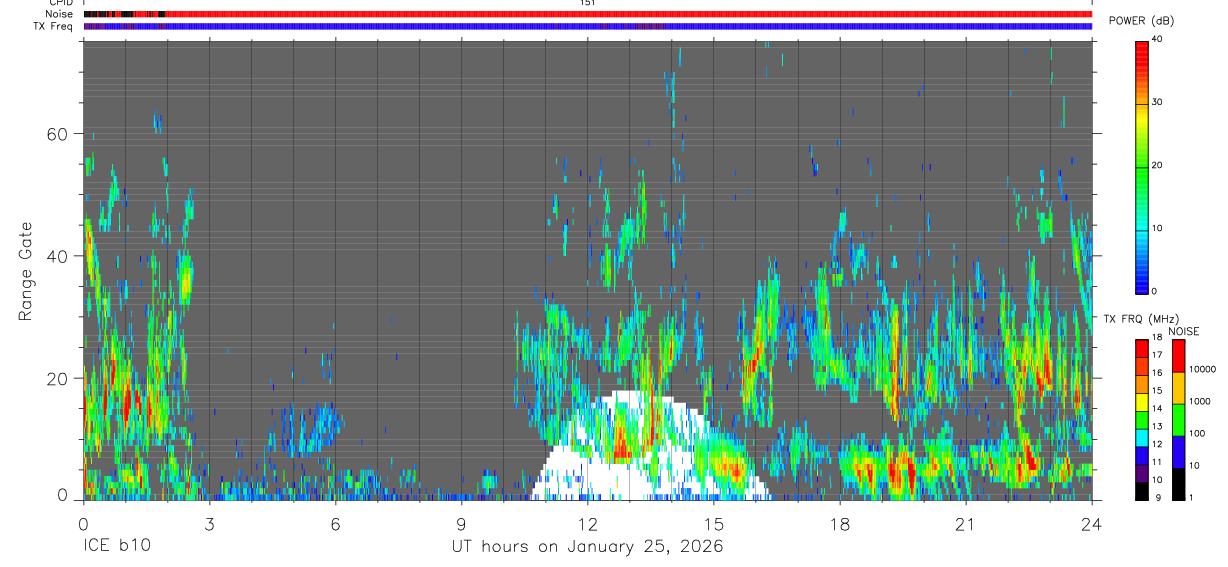
Task: Click the 'UT hours on January 25, 2026' title
Action: [x=588, y=547]
